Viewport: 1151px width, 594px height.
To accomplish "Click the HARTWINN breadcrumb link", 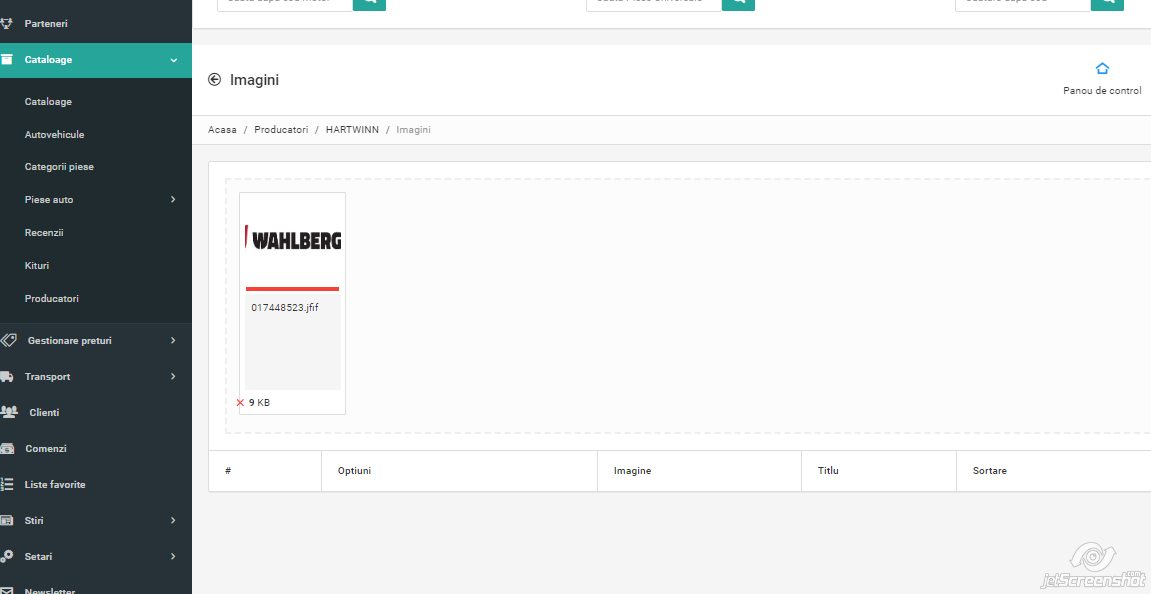I will click(x=352, y=129).
